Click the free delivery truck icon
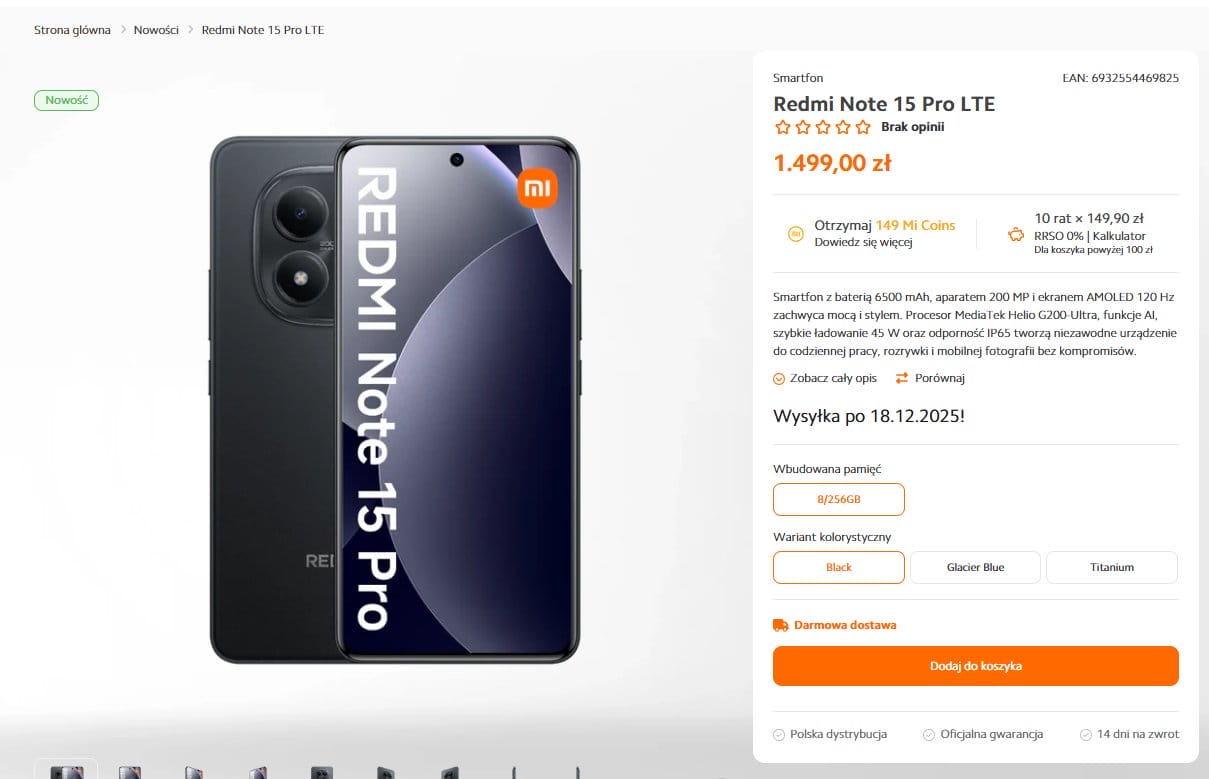The width and height of the screenshot is (1209, 779). tap(781, 625)
